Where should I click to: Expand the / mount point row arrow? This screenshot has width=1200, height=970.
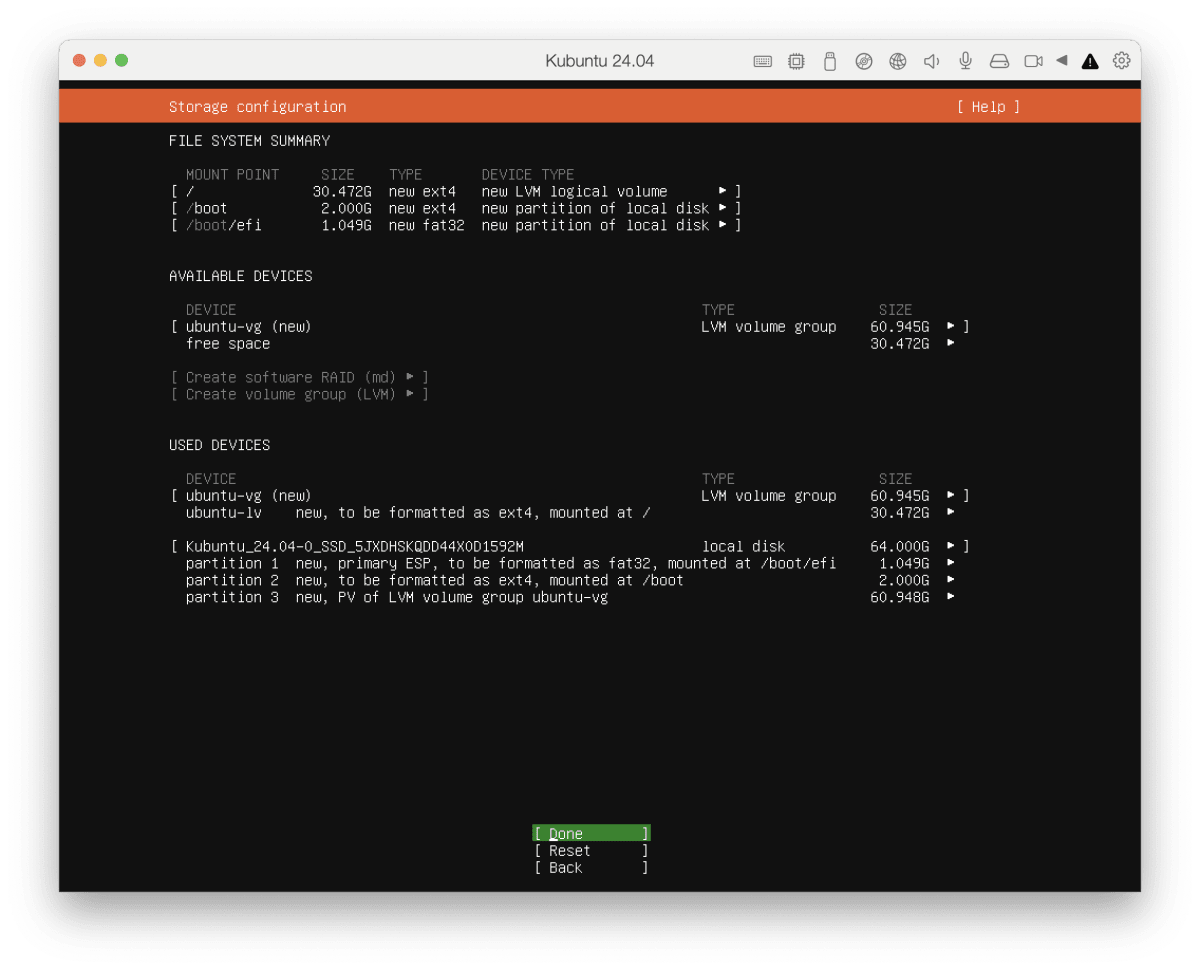pos(723,191)
